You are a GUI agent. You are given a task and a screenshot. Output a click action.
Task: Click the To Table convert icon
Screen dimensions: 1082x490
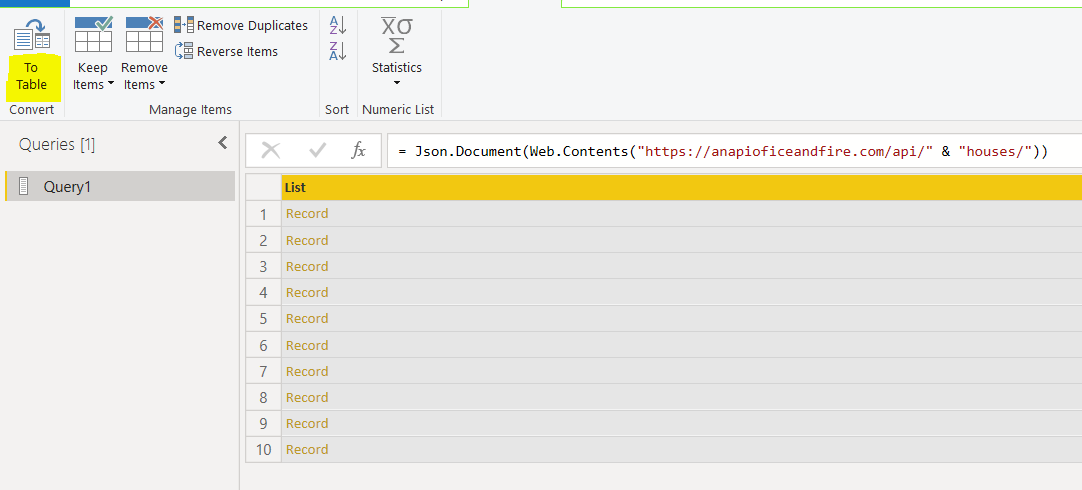(x=31, y=37)
